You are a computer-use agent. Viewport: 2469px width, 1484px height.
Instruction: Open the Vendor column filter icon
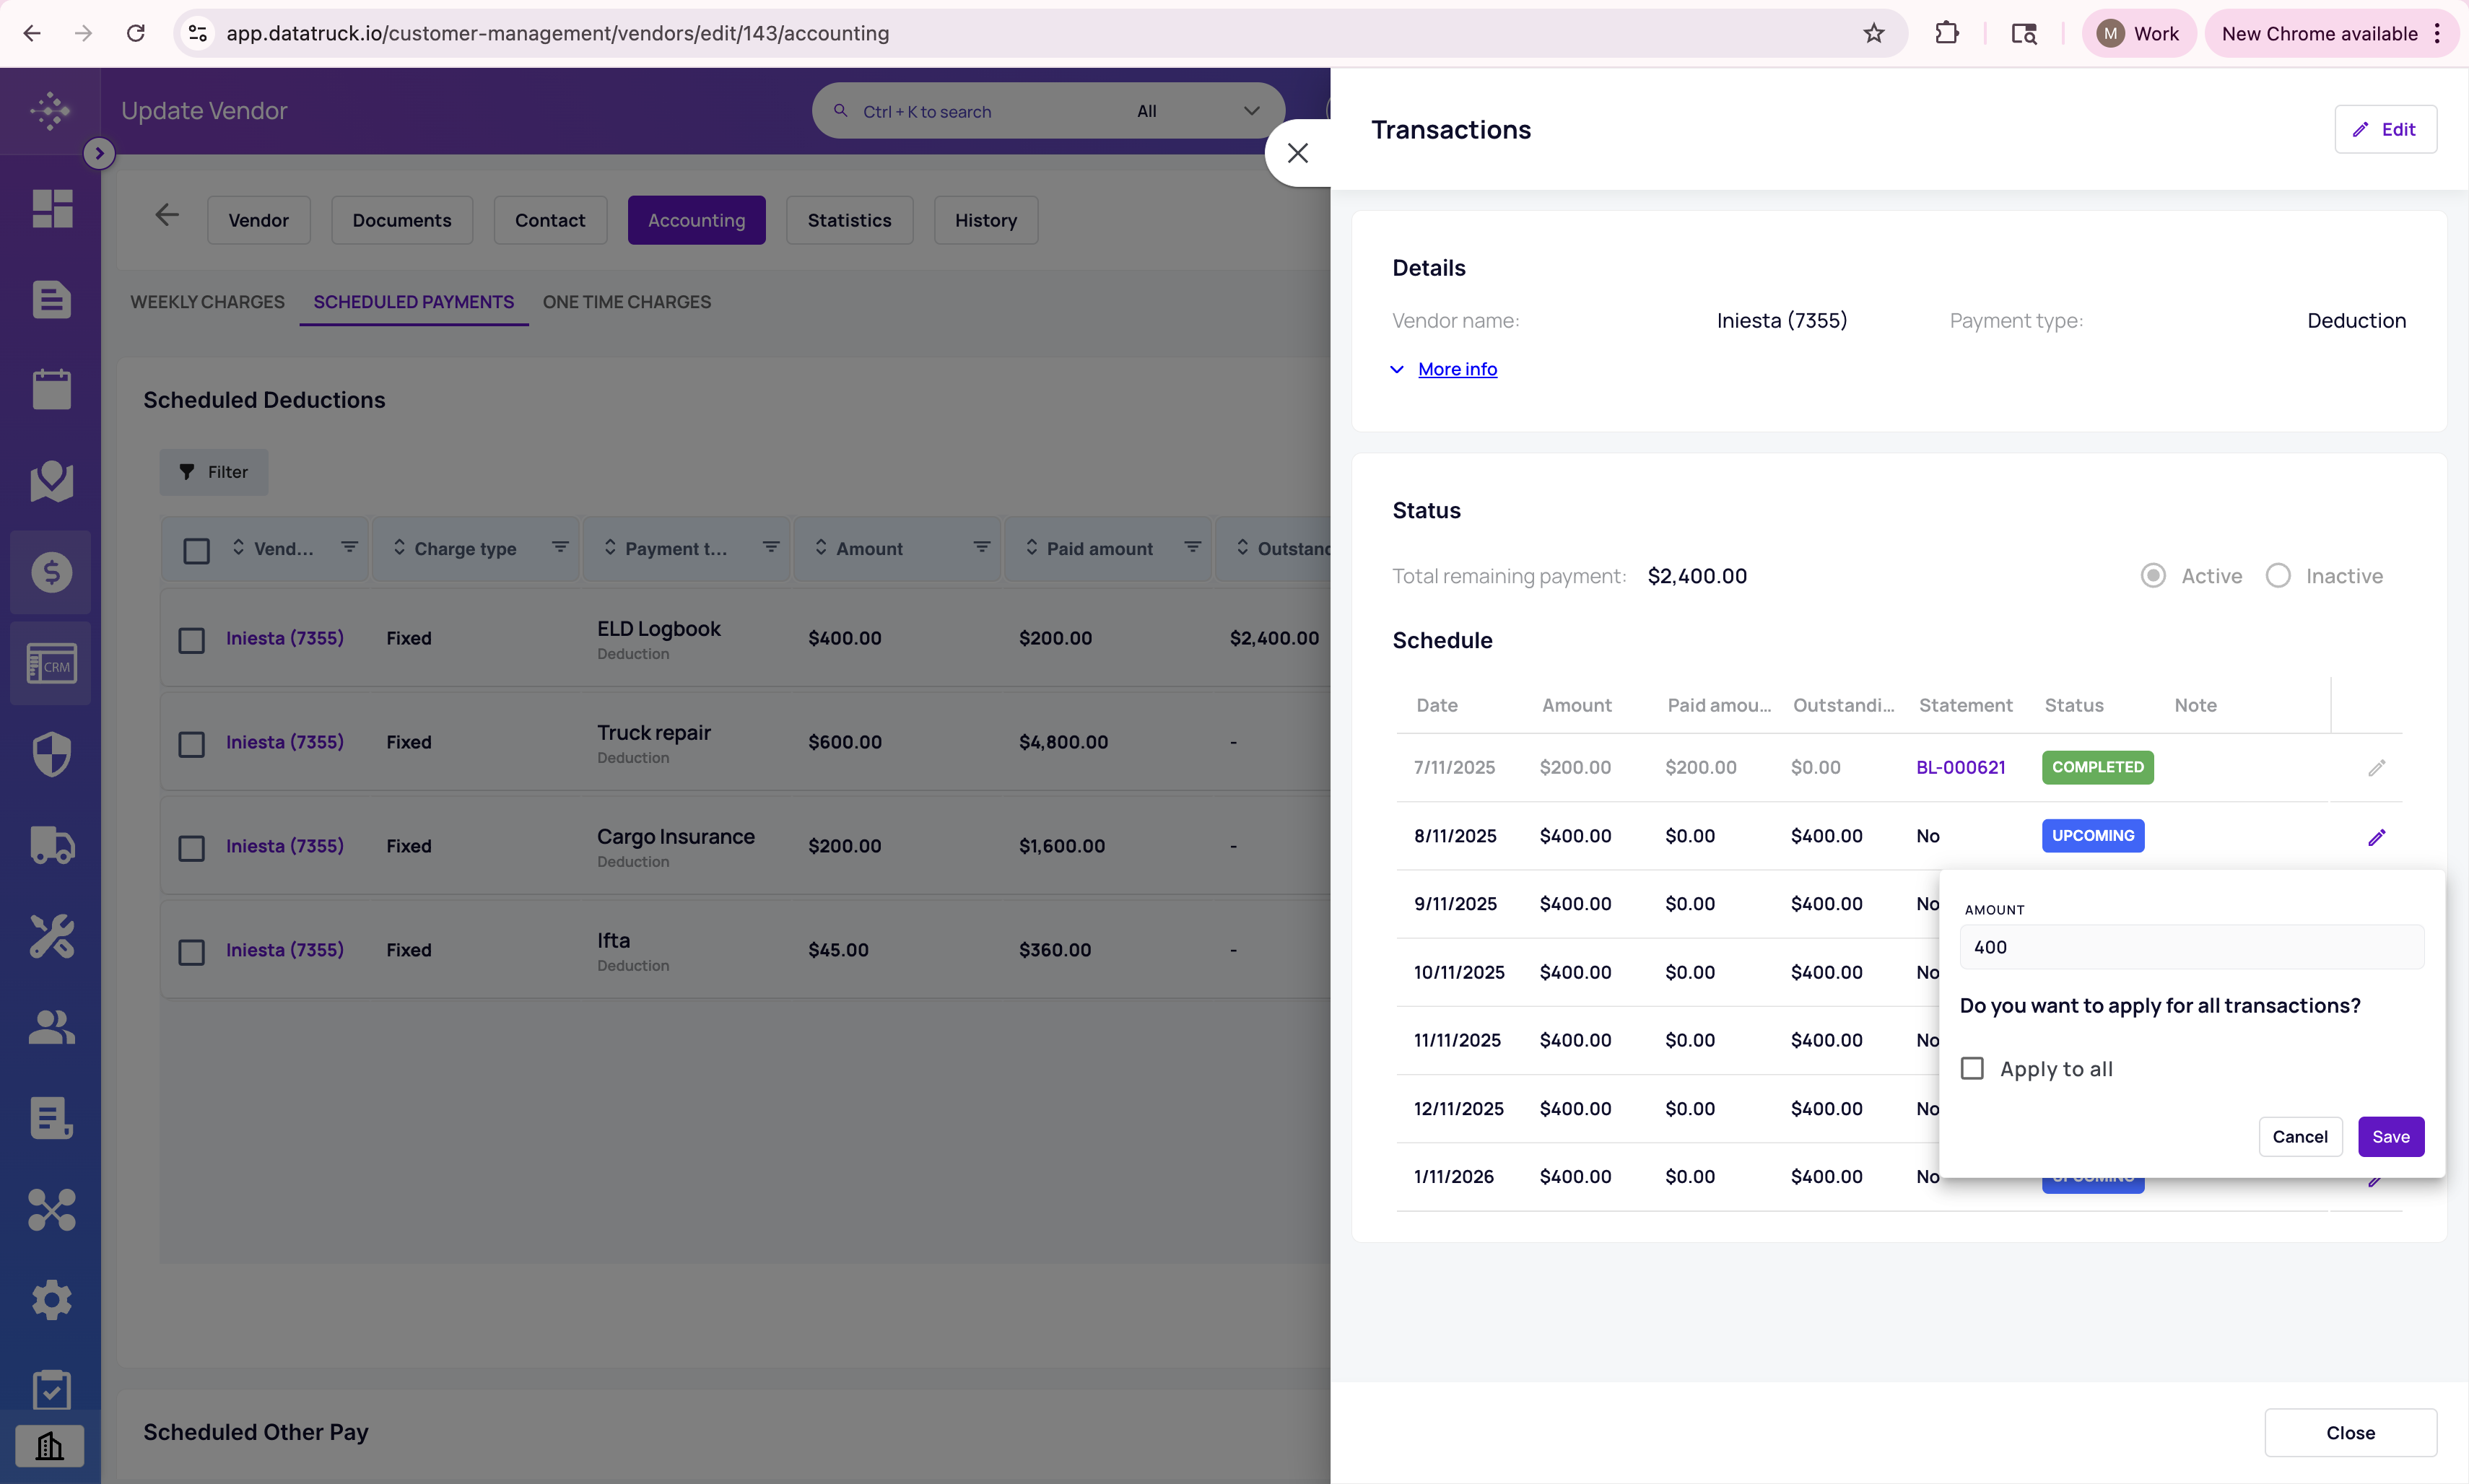coord(349,547)
